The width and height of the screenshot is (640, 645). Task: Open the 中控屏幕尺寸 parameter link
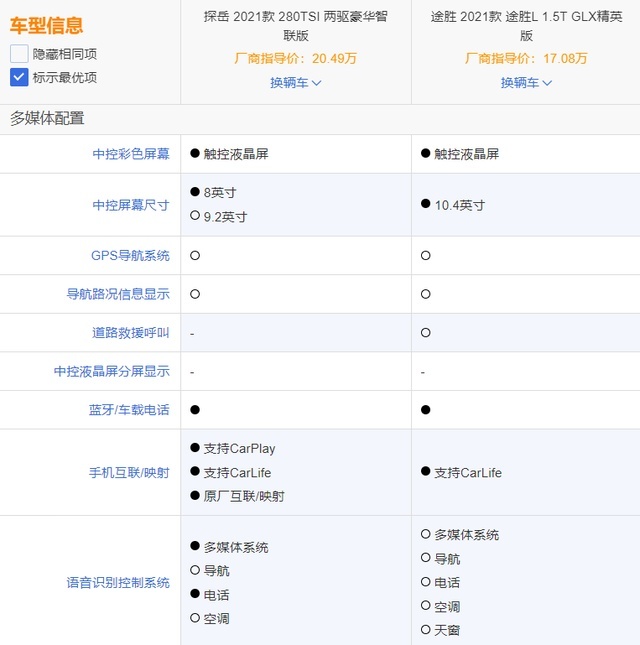click(x=131, y=205)
